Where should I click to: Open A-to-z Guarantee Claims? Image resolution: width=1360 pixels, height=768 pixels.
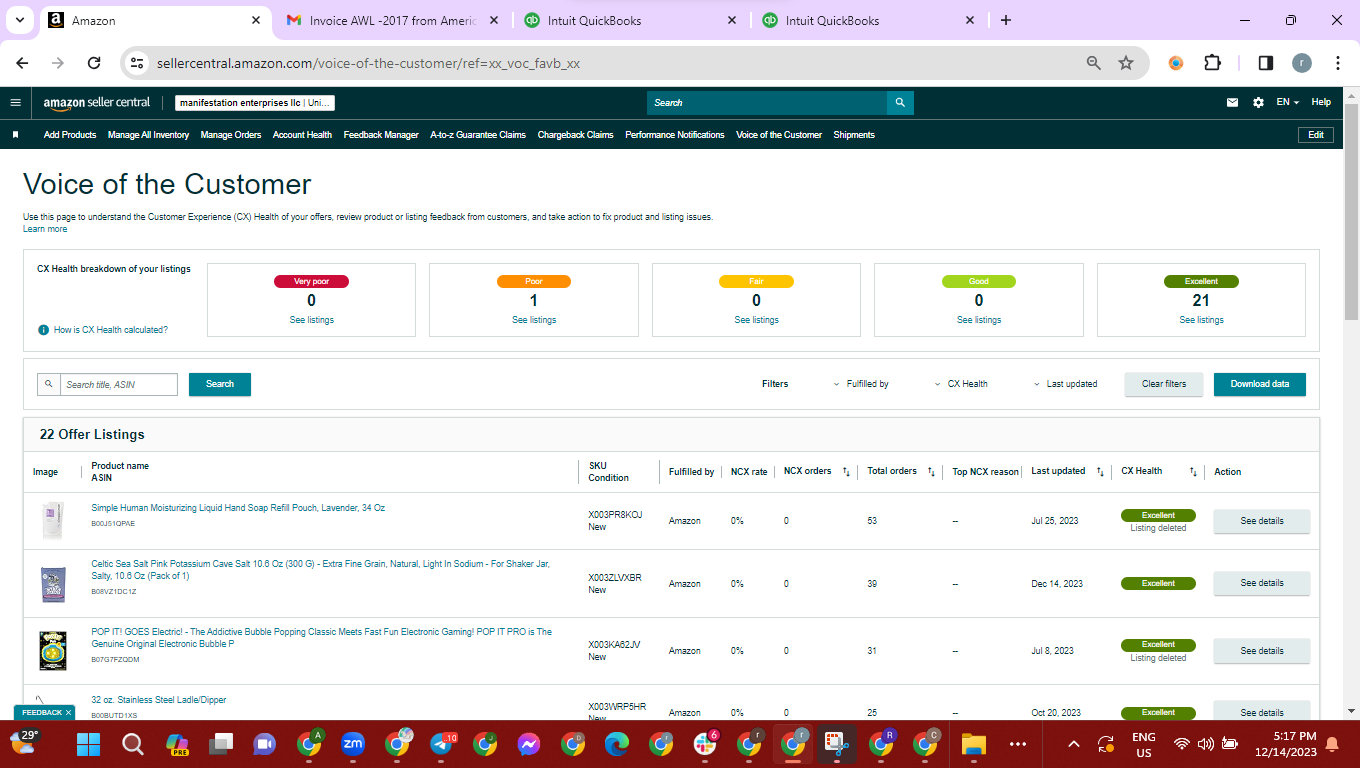[478, 135]
